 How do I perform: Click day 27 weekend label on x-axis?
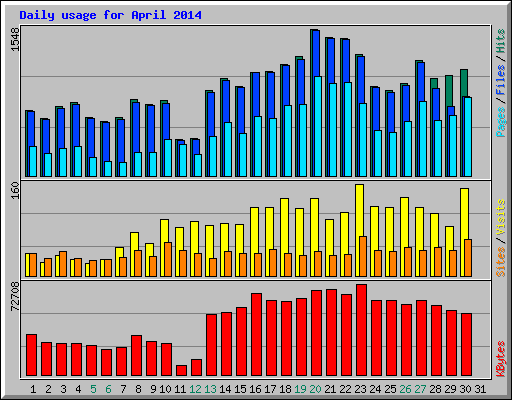coord(420,389)
